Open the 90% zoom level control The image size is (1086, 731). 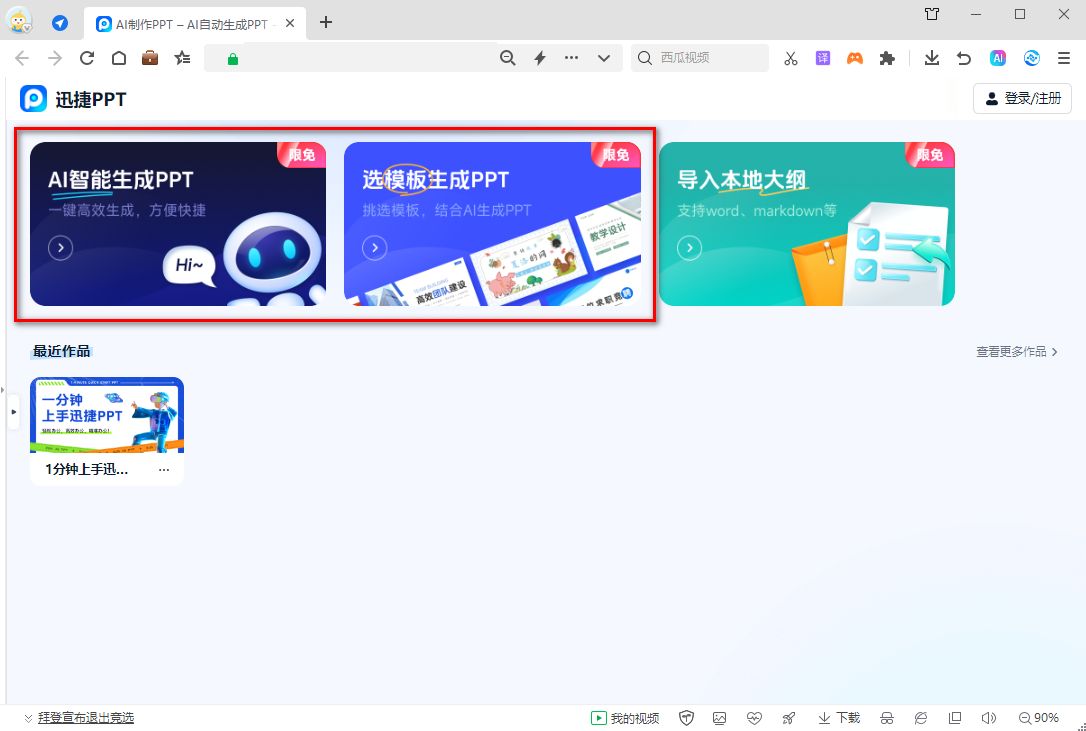(x=1039, y=718)
